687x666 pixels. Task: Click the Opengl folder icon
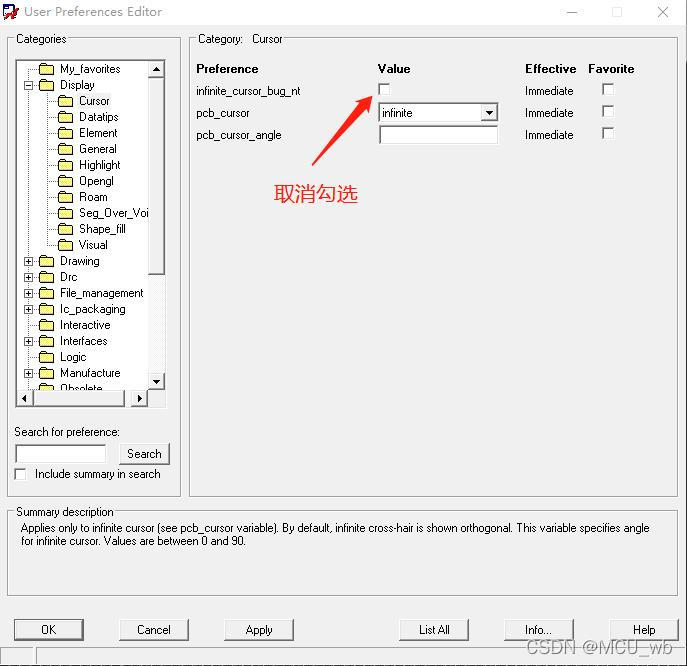(x=65, y=181)
